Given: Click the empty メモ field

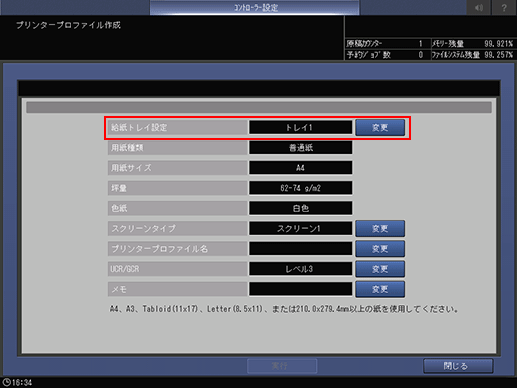Looking at the screenshot, I should [301, 289].
